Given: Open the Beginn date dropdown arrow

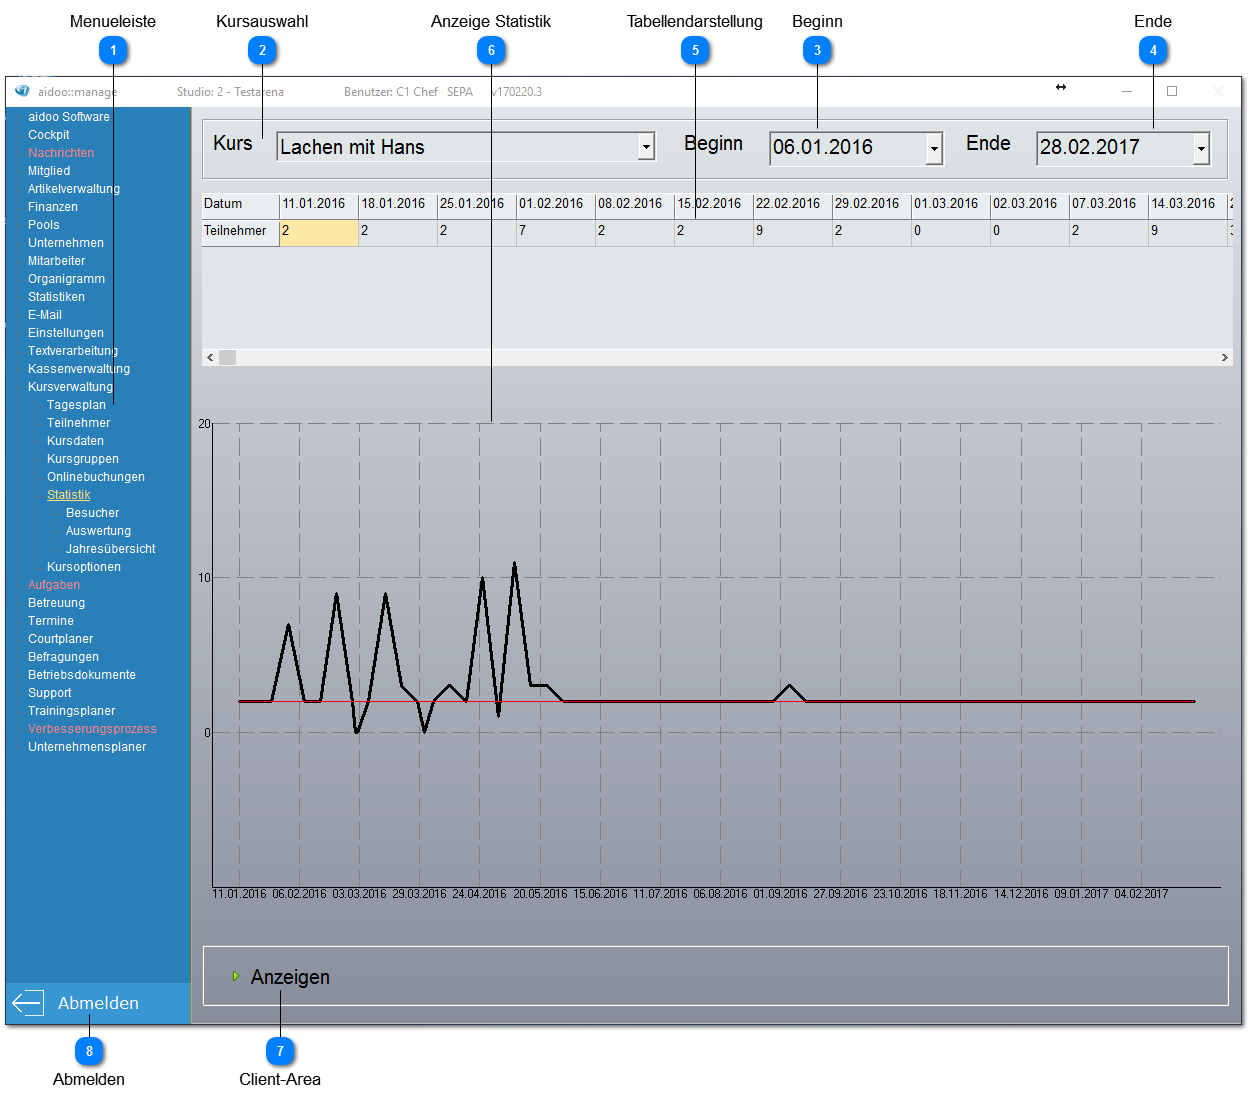Looking at the screenshot, I should [934, 149].
